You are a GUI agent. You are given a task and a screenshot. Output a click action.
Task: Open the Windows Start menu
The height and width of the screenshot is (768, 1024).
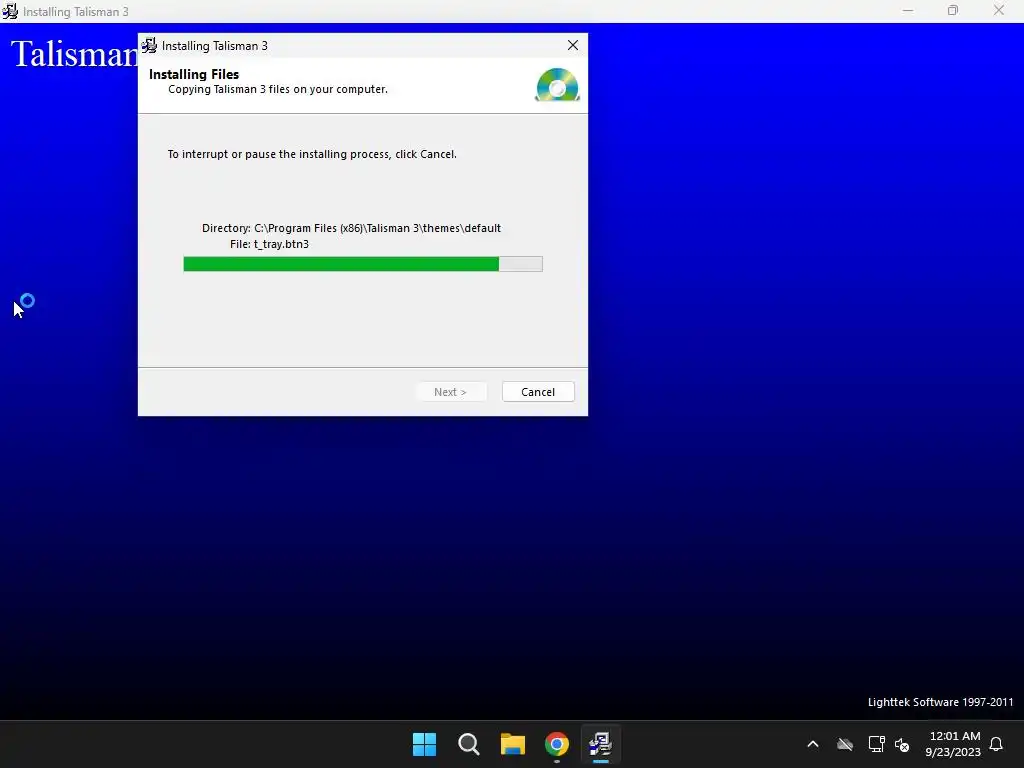424,744
